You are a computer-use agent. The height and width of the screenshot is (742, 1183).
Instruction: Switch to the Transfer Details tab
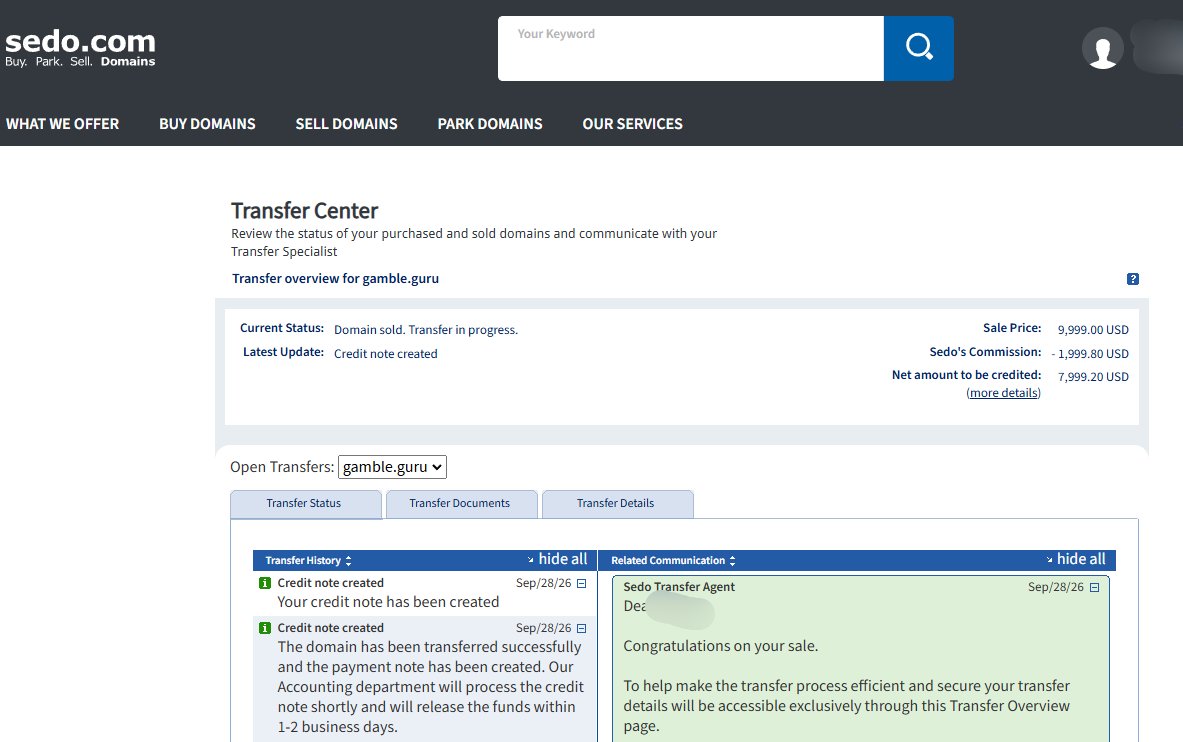point(616,503)
